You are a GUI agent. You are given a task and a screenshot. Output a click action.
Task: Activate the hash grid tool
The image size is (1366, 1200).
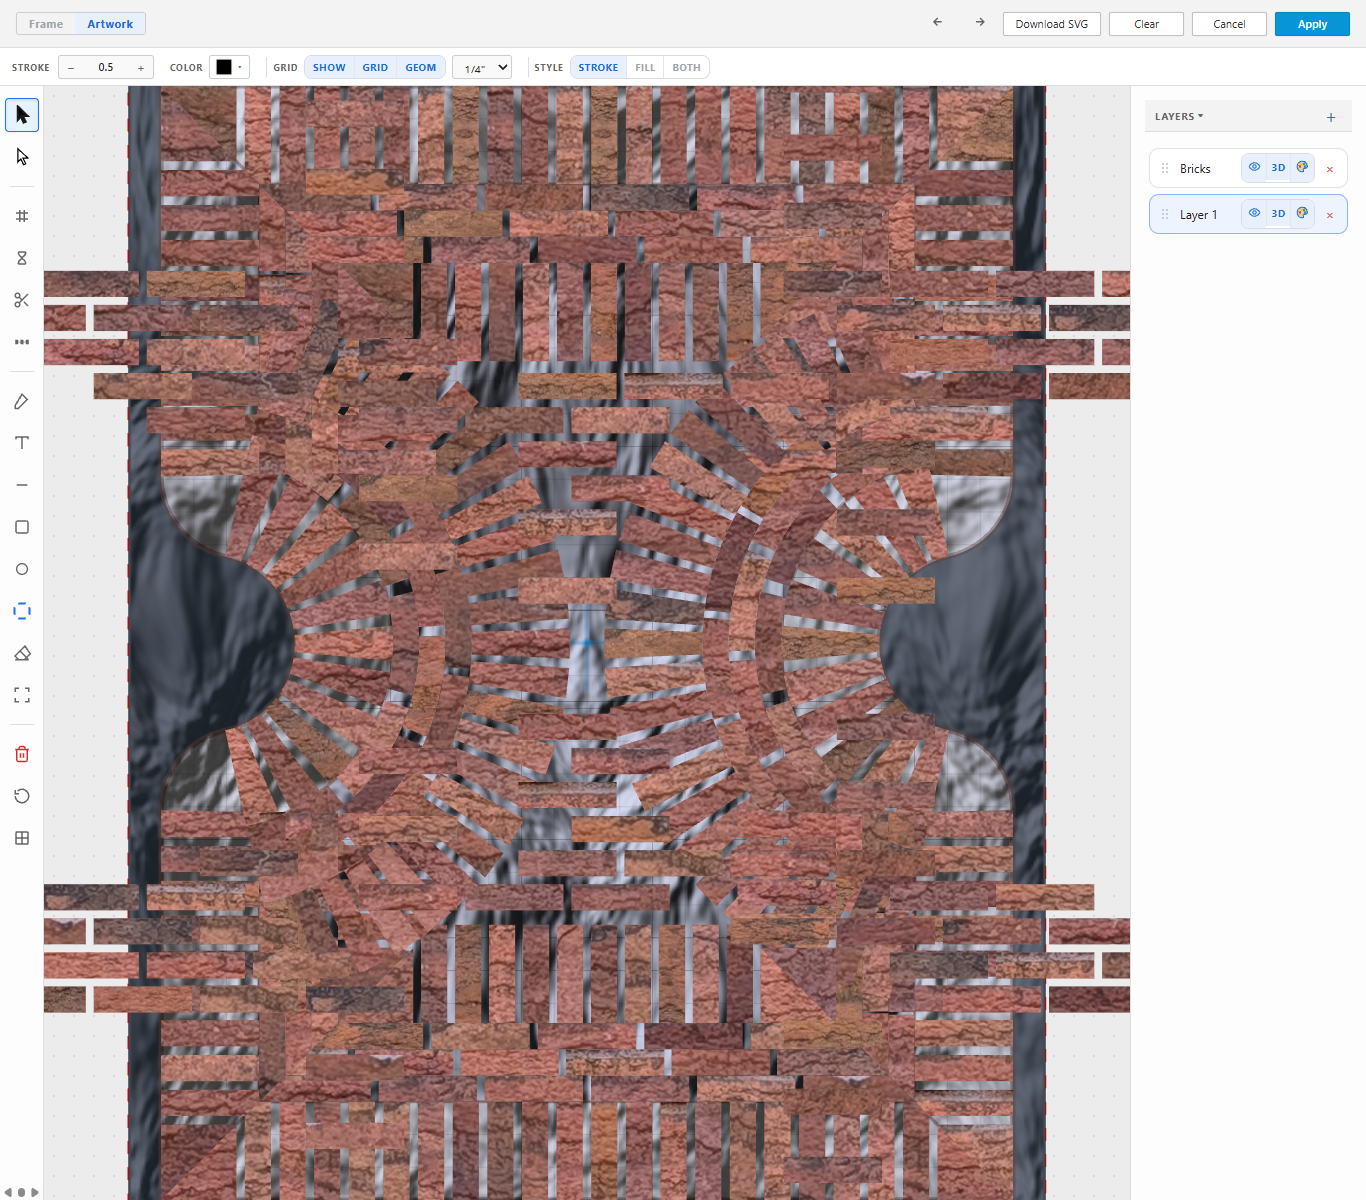(x=22, y=216)
